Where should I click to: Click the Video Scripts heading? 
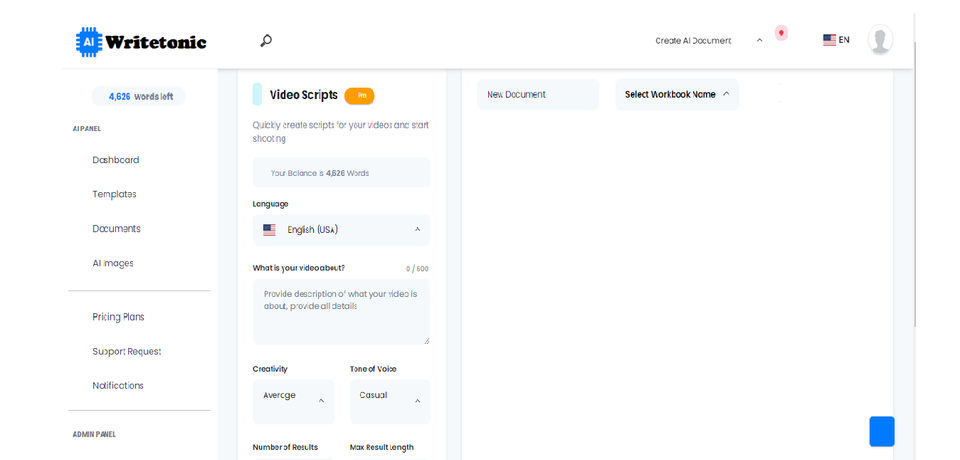[304, 95]
